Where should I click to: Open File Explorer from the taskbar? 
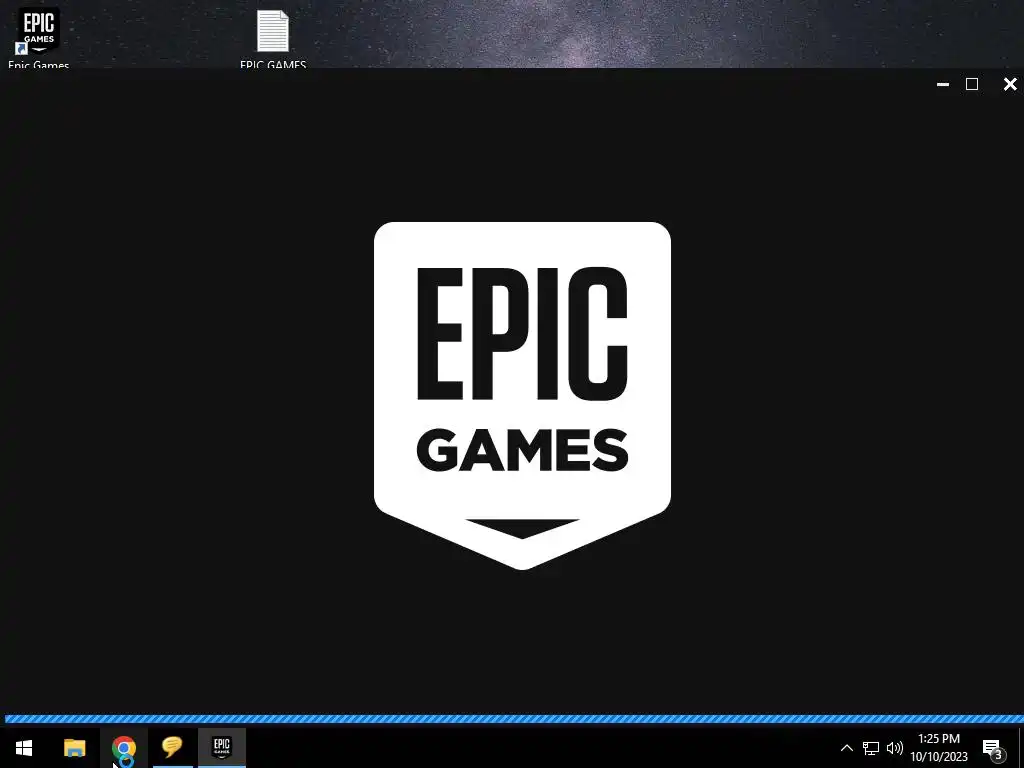[74, 748]
